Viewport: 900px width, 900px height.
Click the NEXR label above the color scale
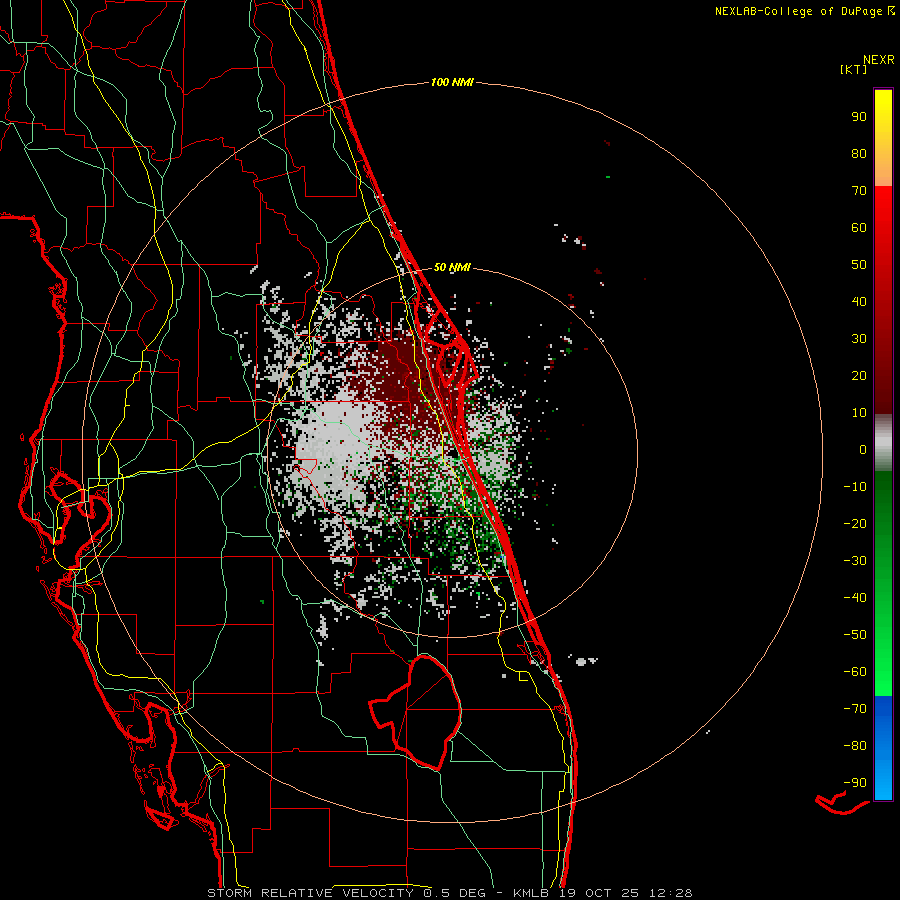879,60
